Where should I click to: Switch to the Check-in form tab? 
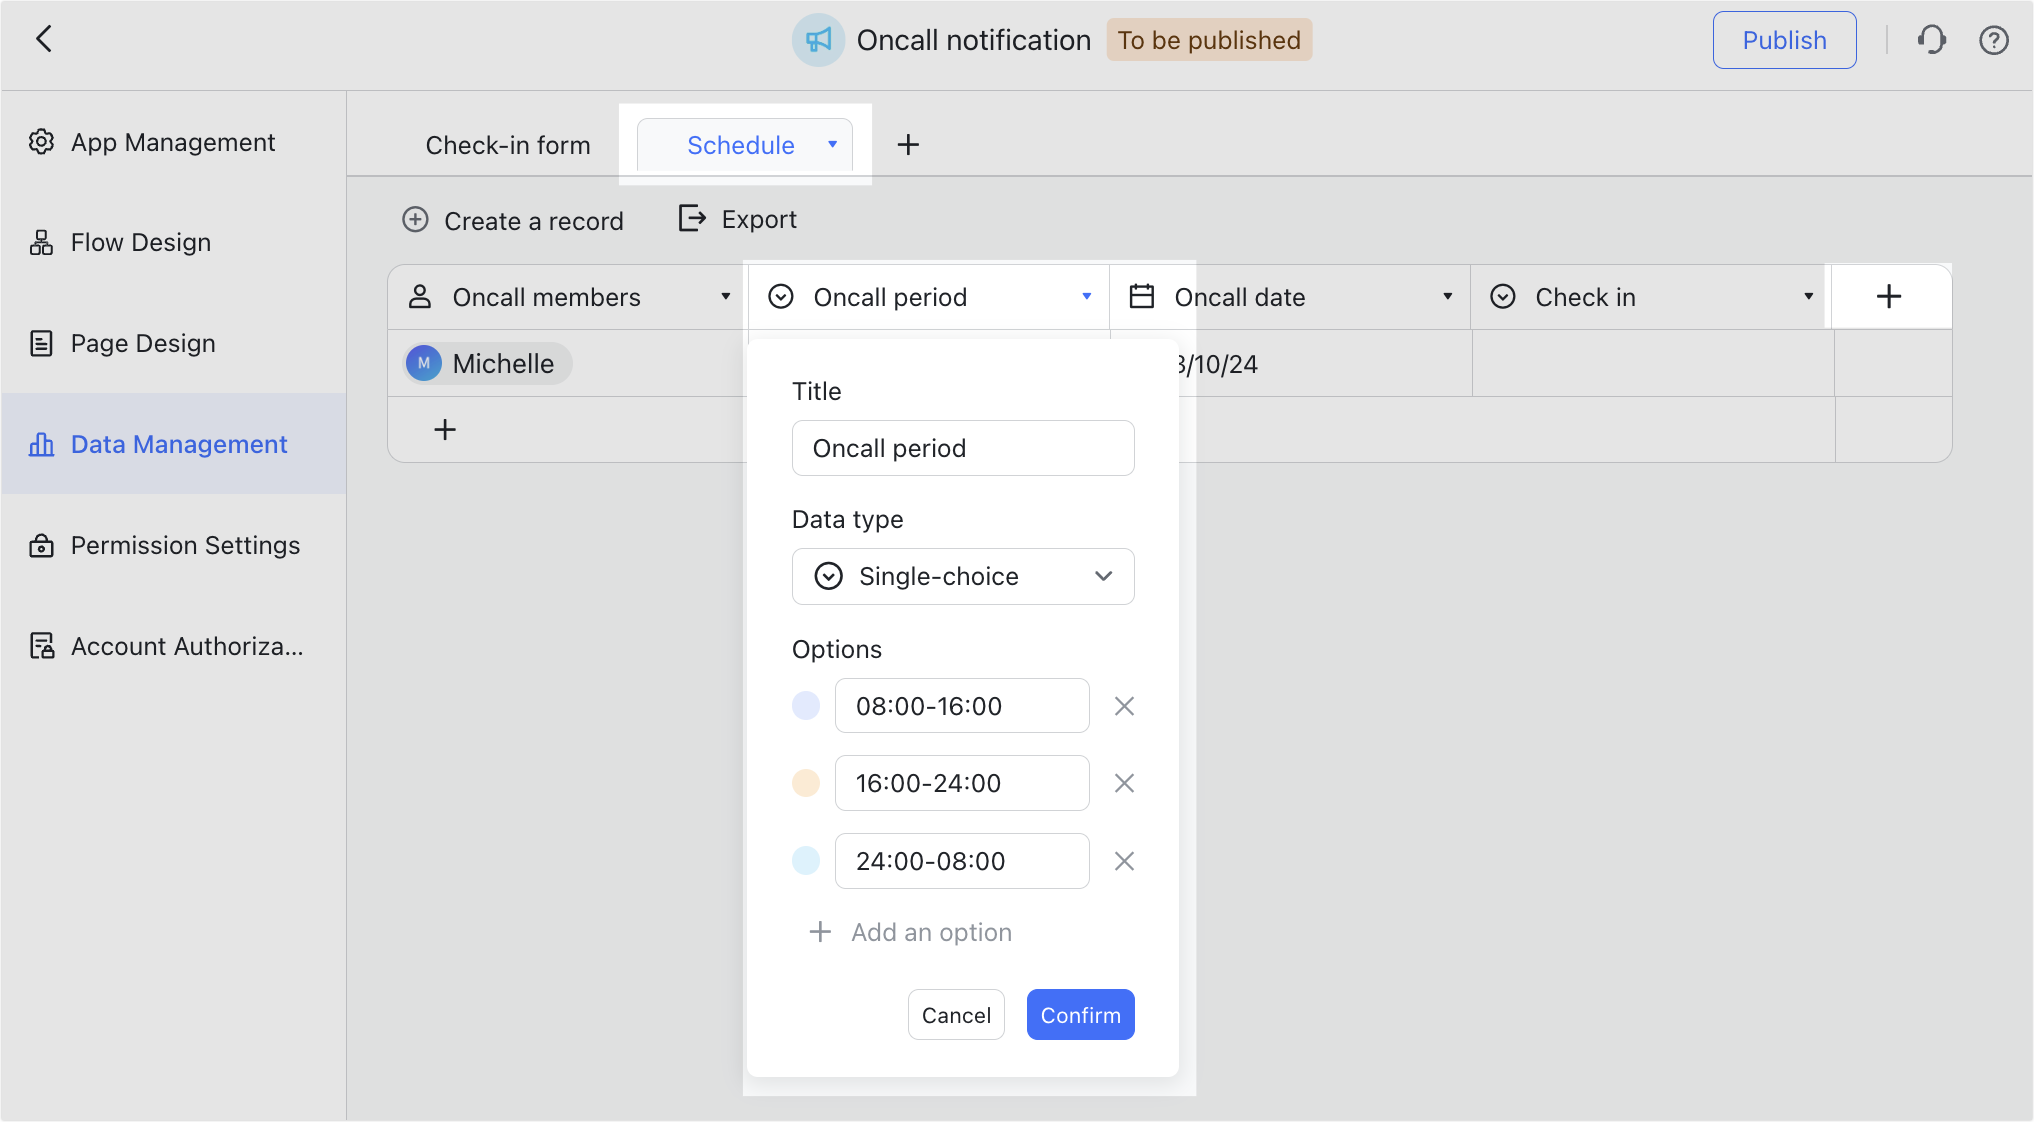click(x=508, y=145)
